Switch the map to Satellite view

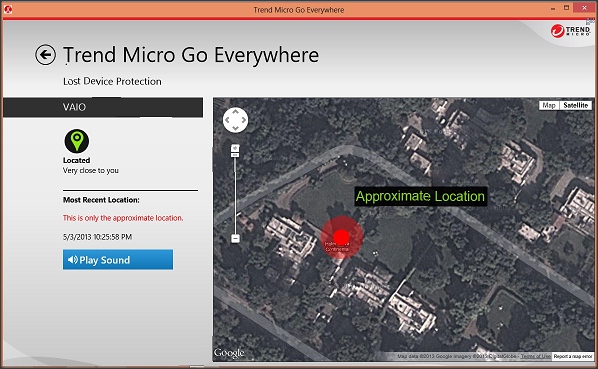click(575, 105)
